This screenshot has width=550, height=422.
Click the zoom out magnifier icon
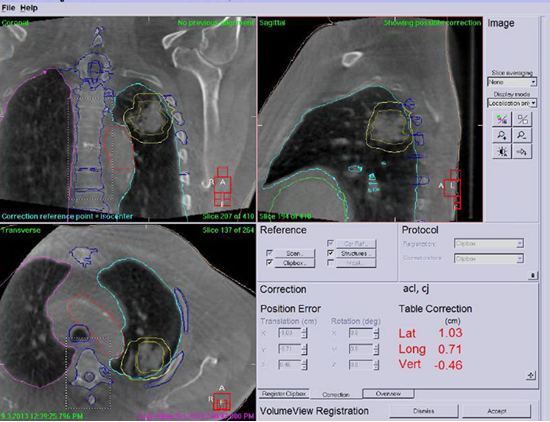tap(522, 135)
